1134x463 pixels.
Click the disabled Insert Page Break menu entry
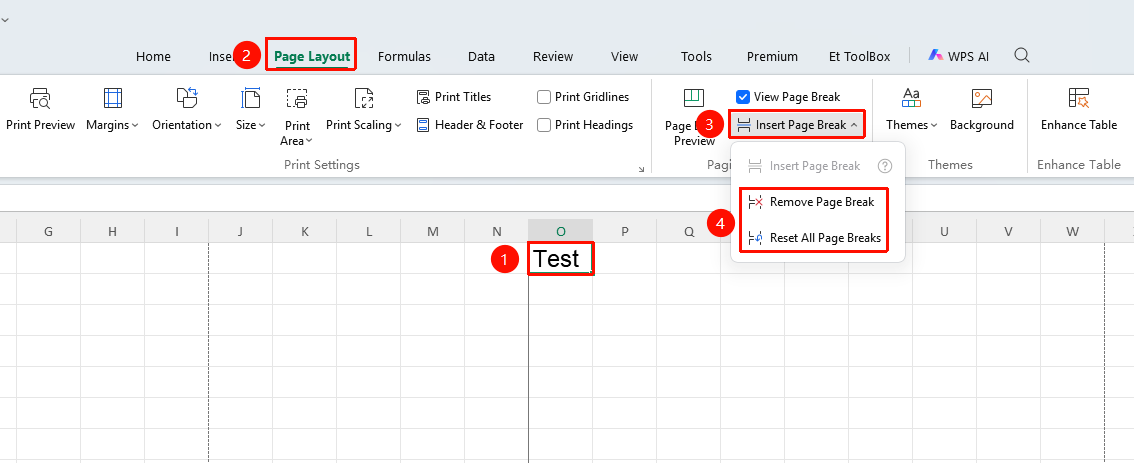click(x=803, y=166)
